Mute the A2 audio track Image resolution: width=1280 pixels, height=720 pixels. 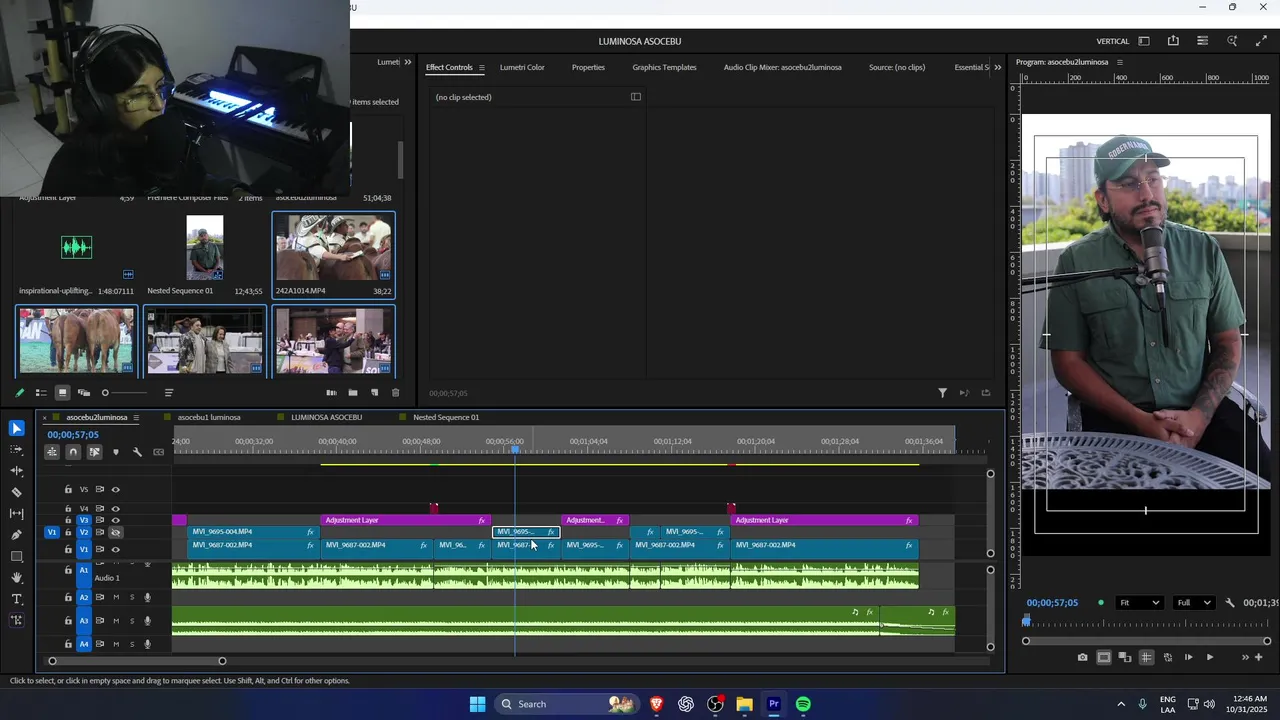coord(116,597)
